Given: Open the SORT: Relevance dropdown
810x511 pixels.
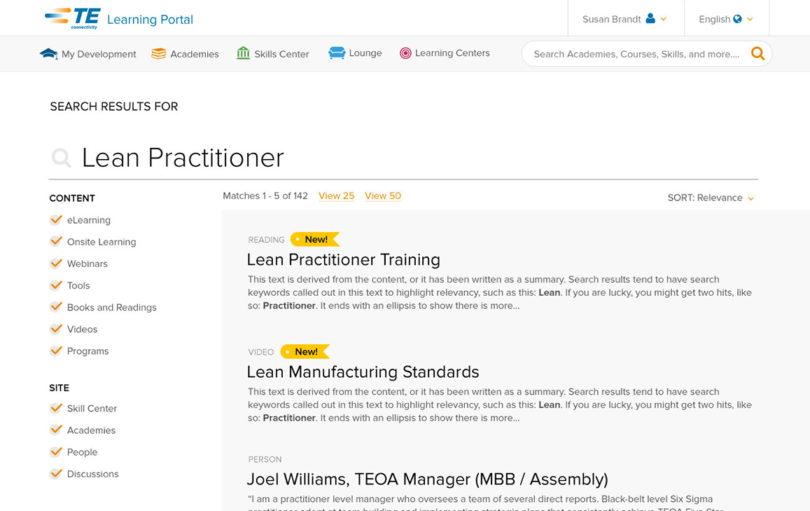Looking at the screenshot, I should (x=711, y=198).
